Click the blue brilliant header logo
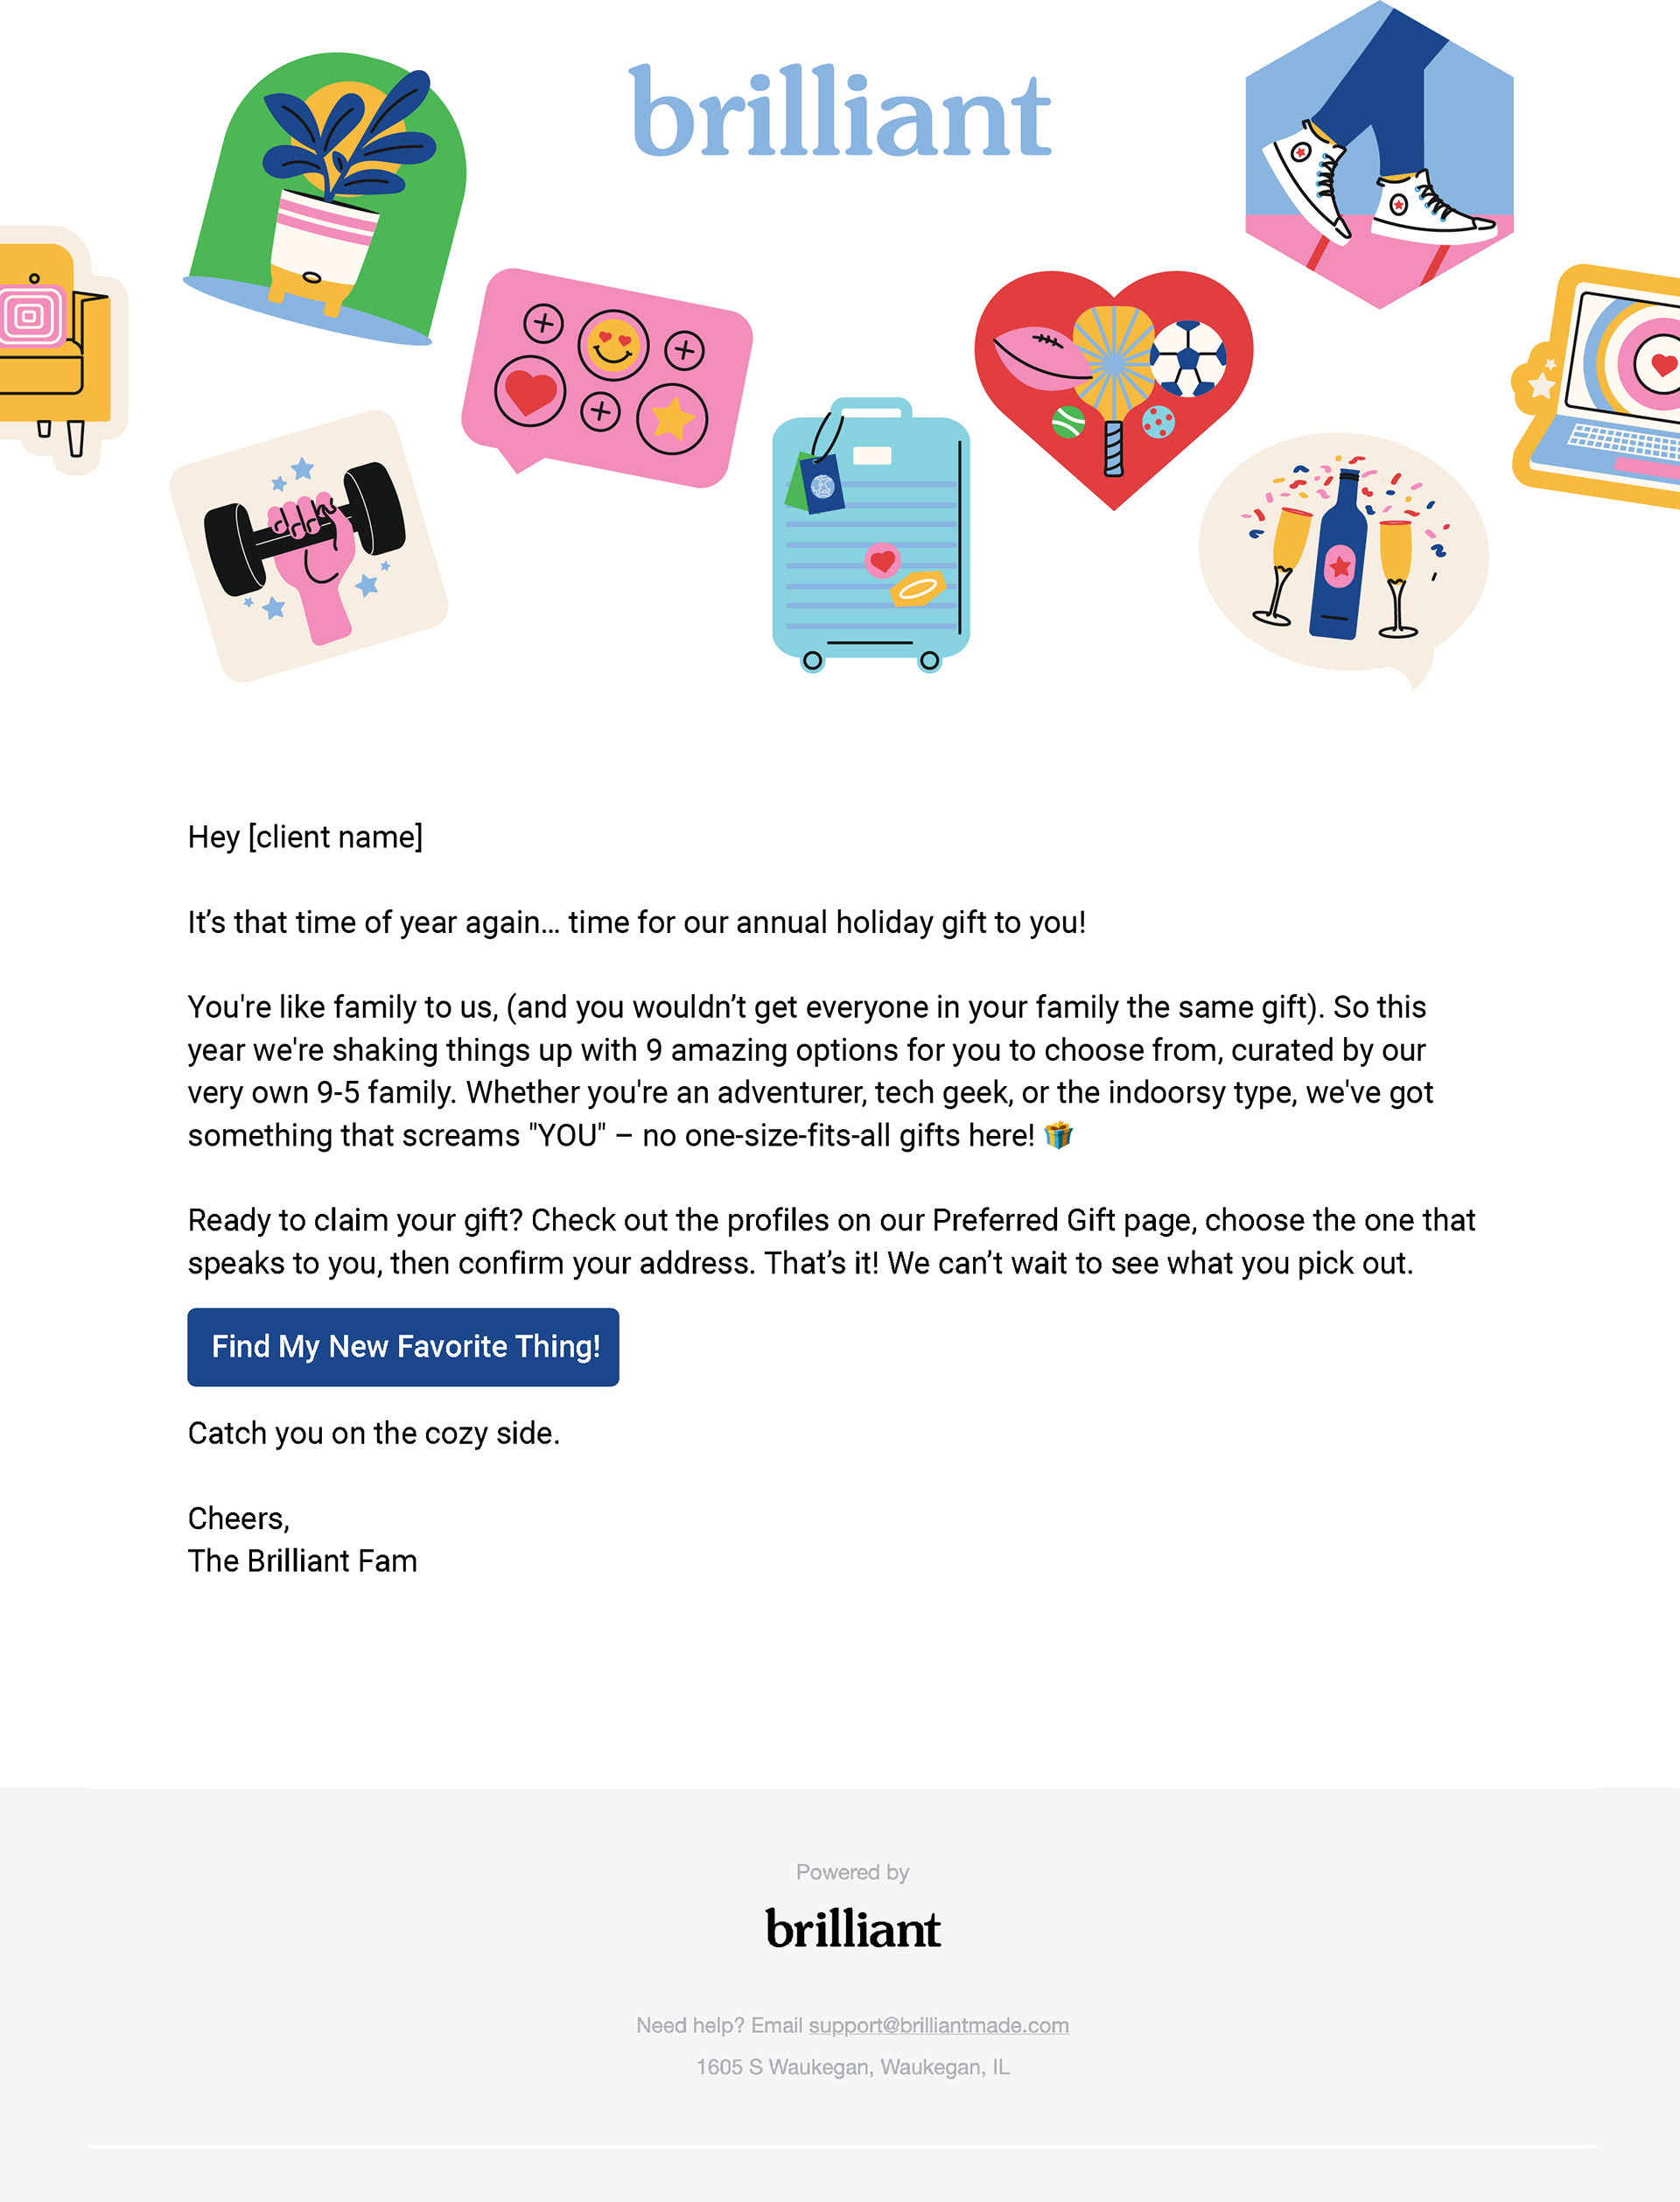The image size is (1680, 2202). (840, 112)
